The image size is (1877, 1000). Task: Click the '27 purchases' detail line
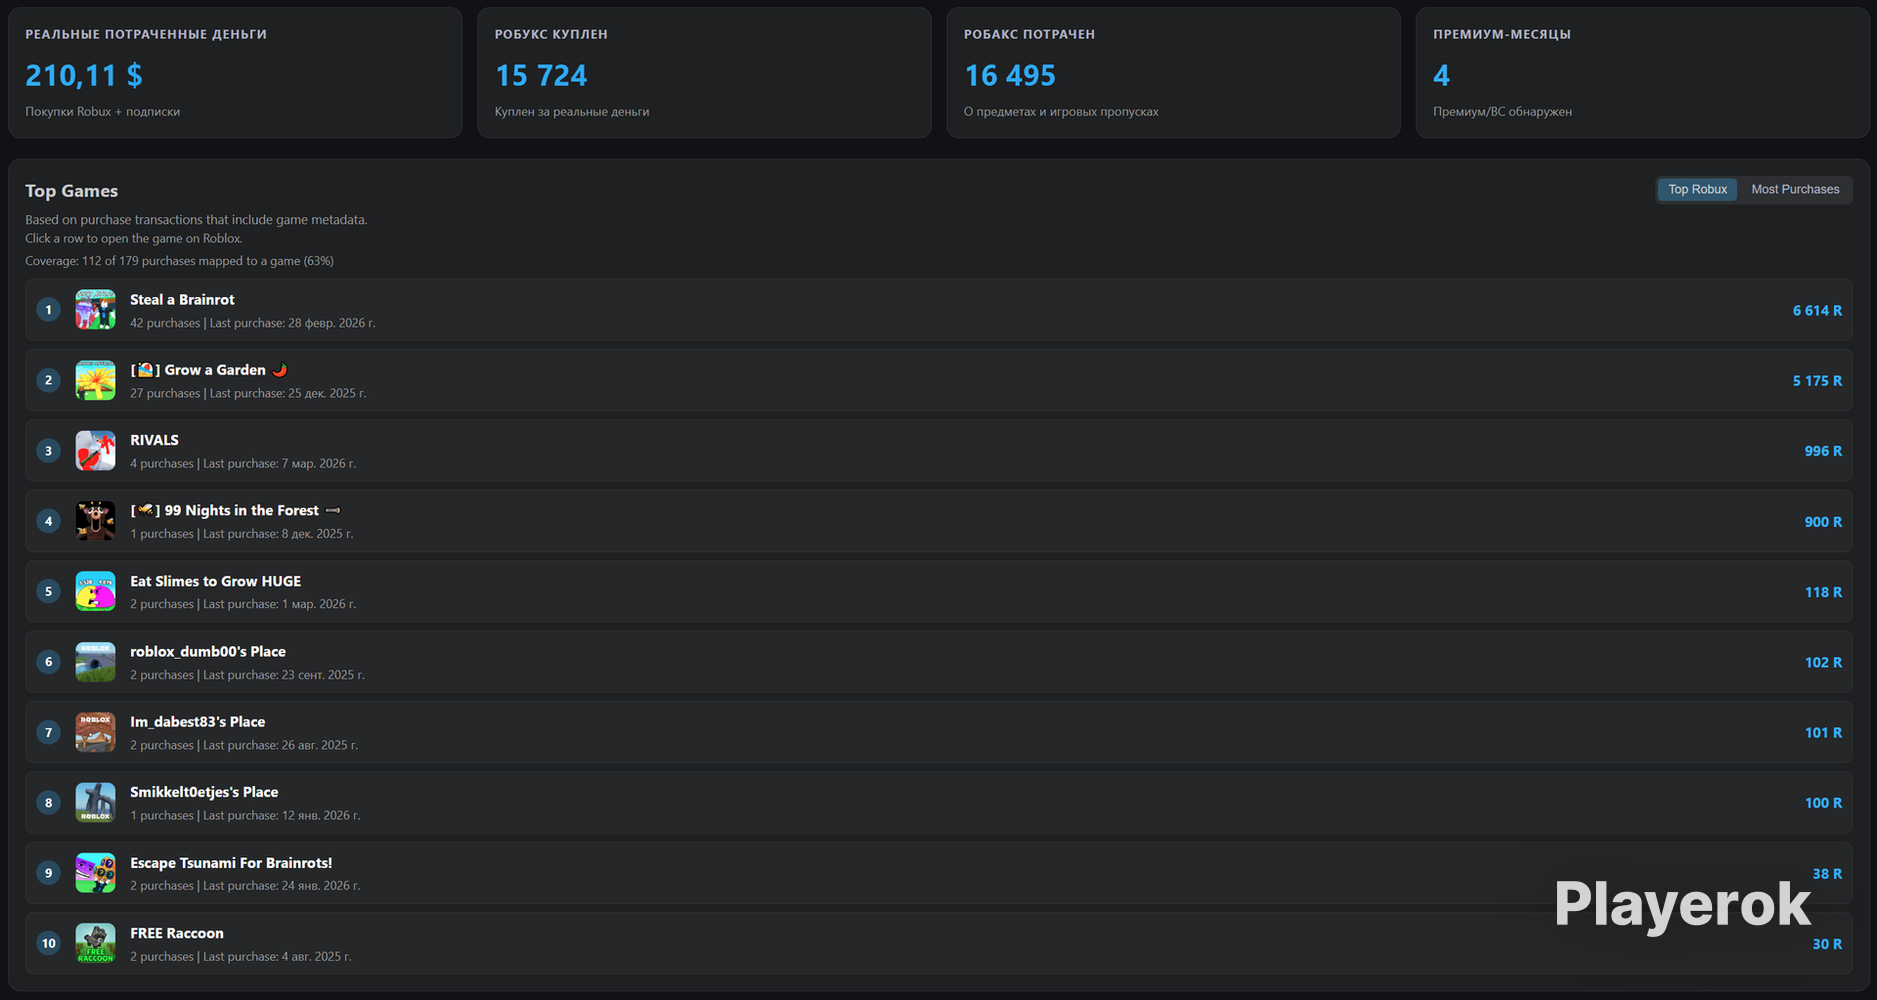point(248,393)
